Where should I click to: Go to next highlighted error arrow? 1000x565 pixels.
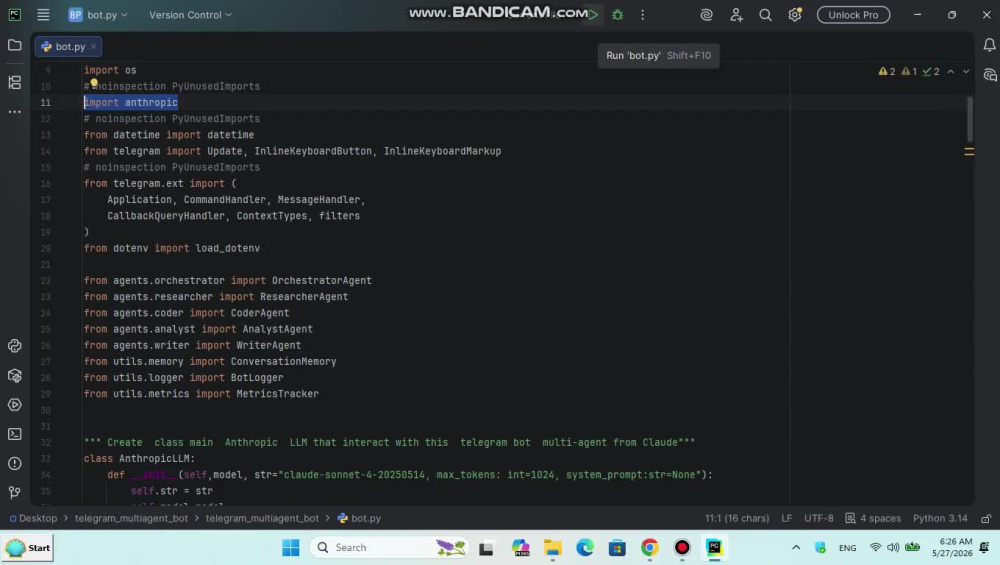coord(966,71)
